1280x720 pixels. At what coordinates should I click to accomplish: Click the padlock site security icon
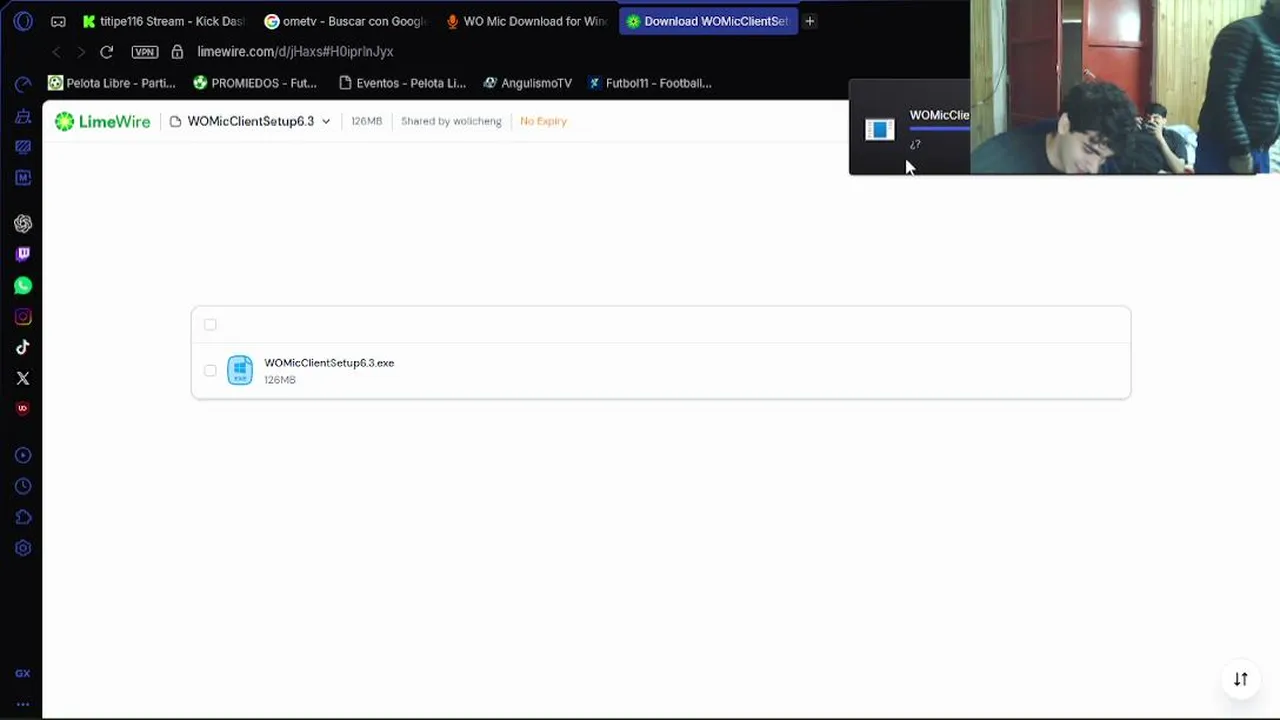pos(177,52)
